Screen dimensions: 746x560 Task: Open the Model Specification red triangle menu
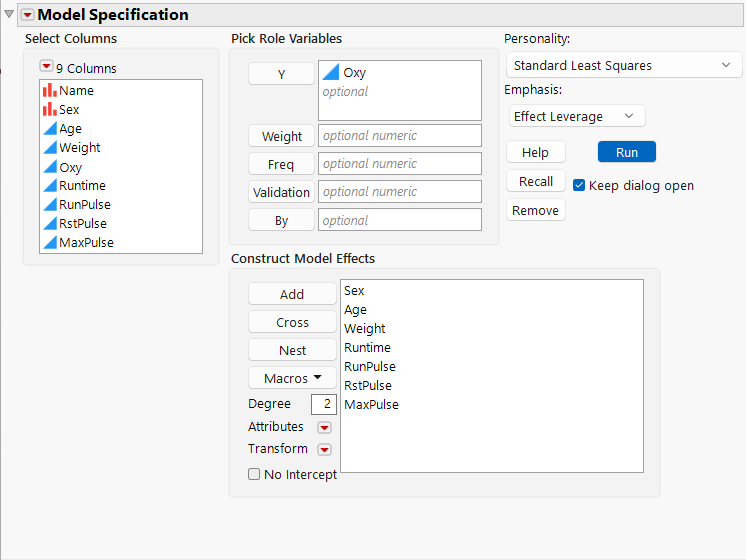pos(28,15)
